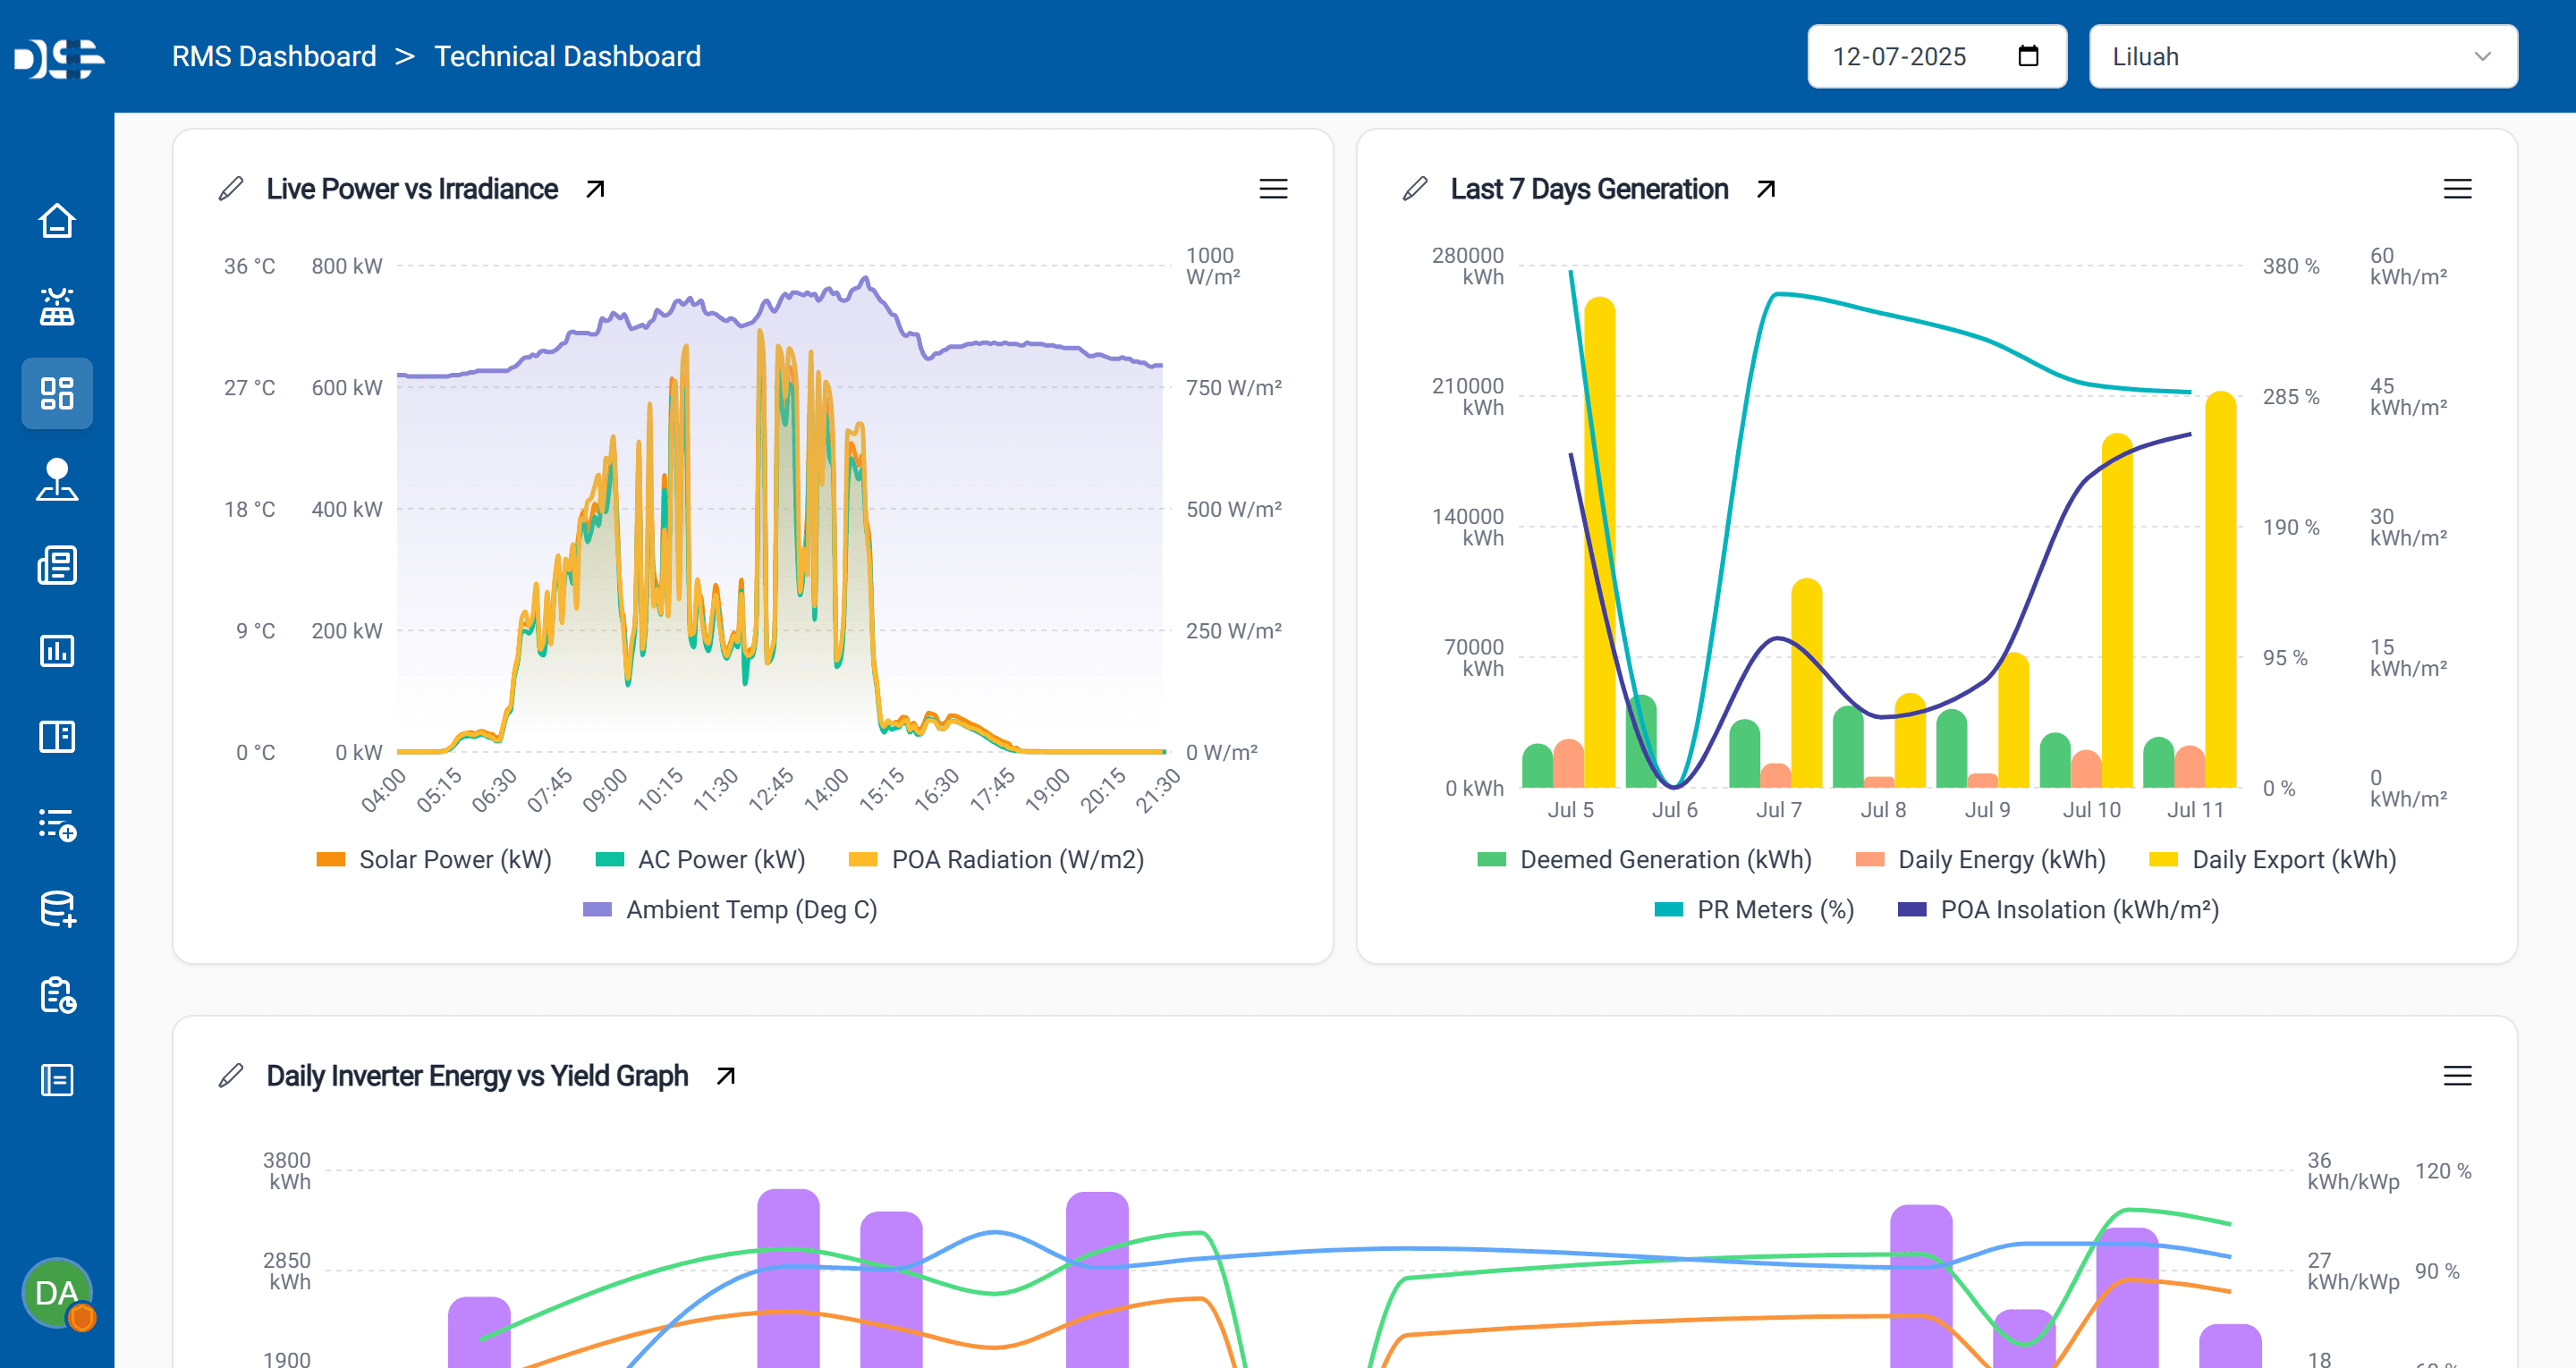Edit Live Power vs Irradiance pencil icon
The width and height of the screenshot is (2576, 1368).
[x=231, y=189]
